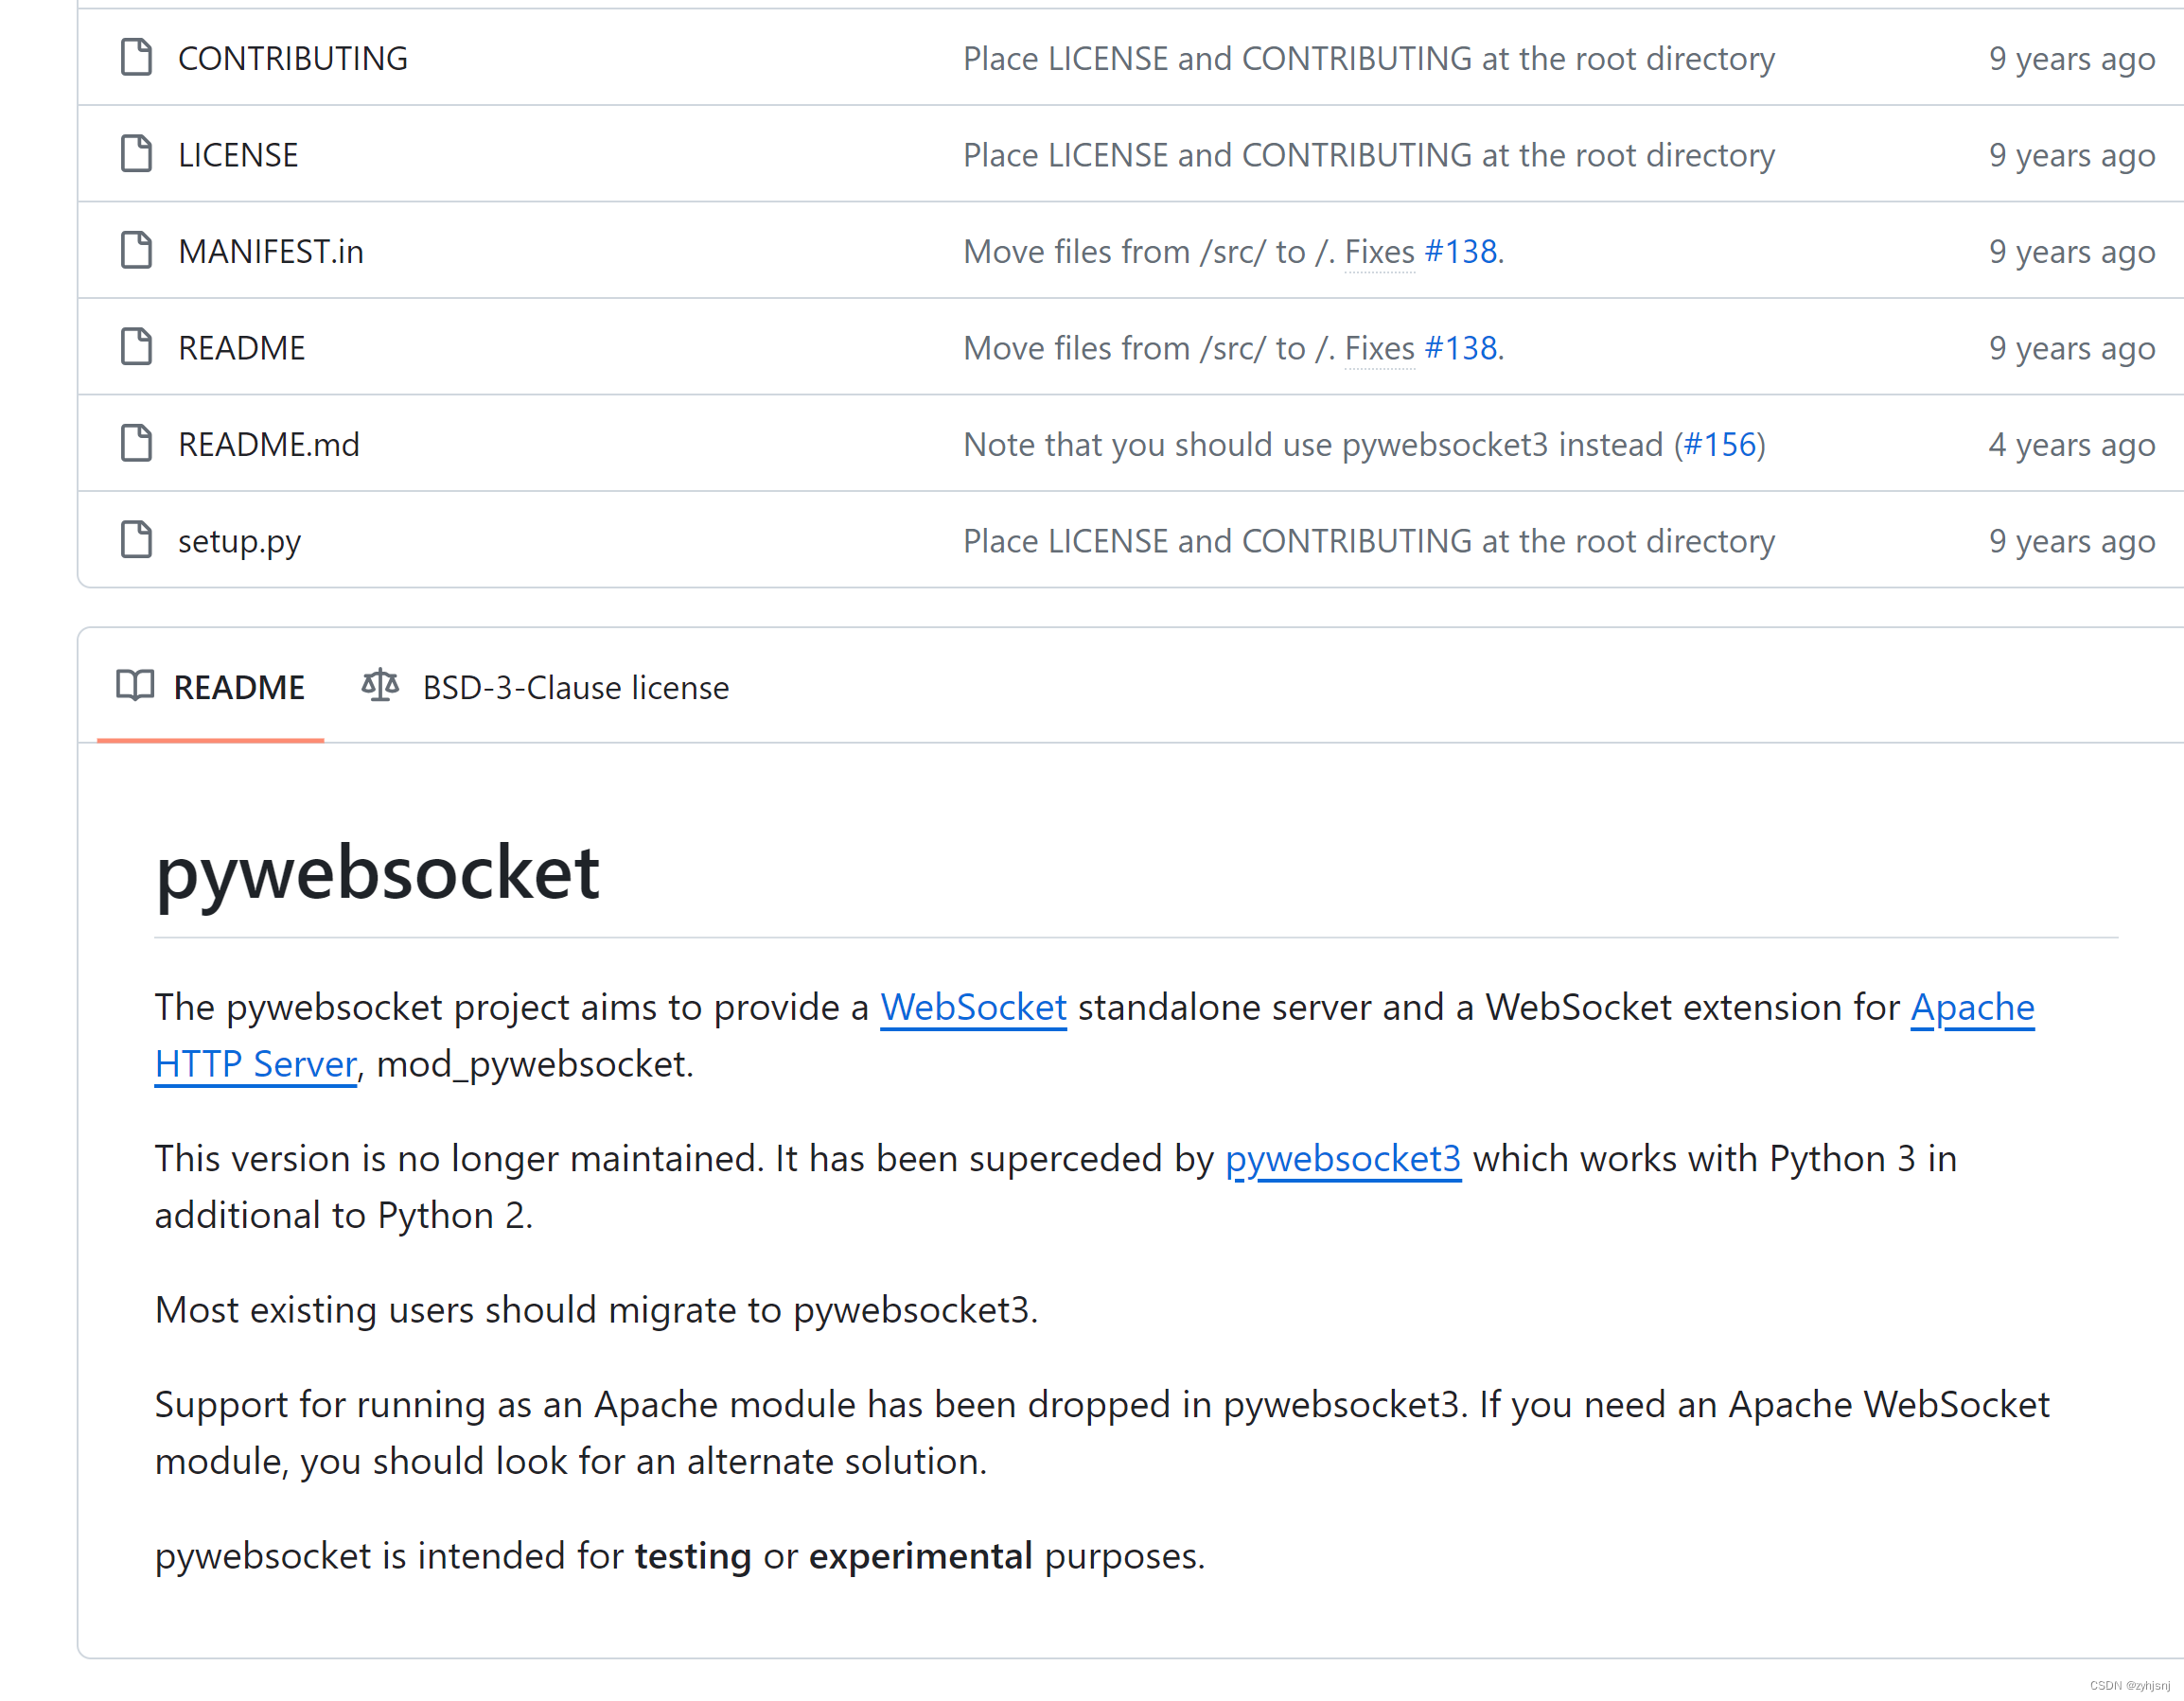This screenshot has width=2184, height=1701.
Task: Open the BSD-3-Clause license tab
Action: pos(575,687)
